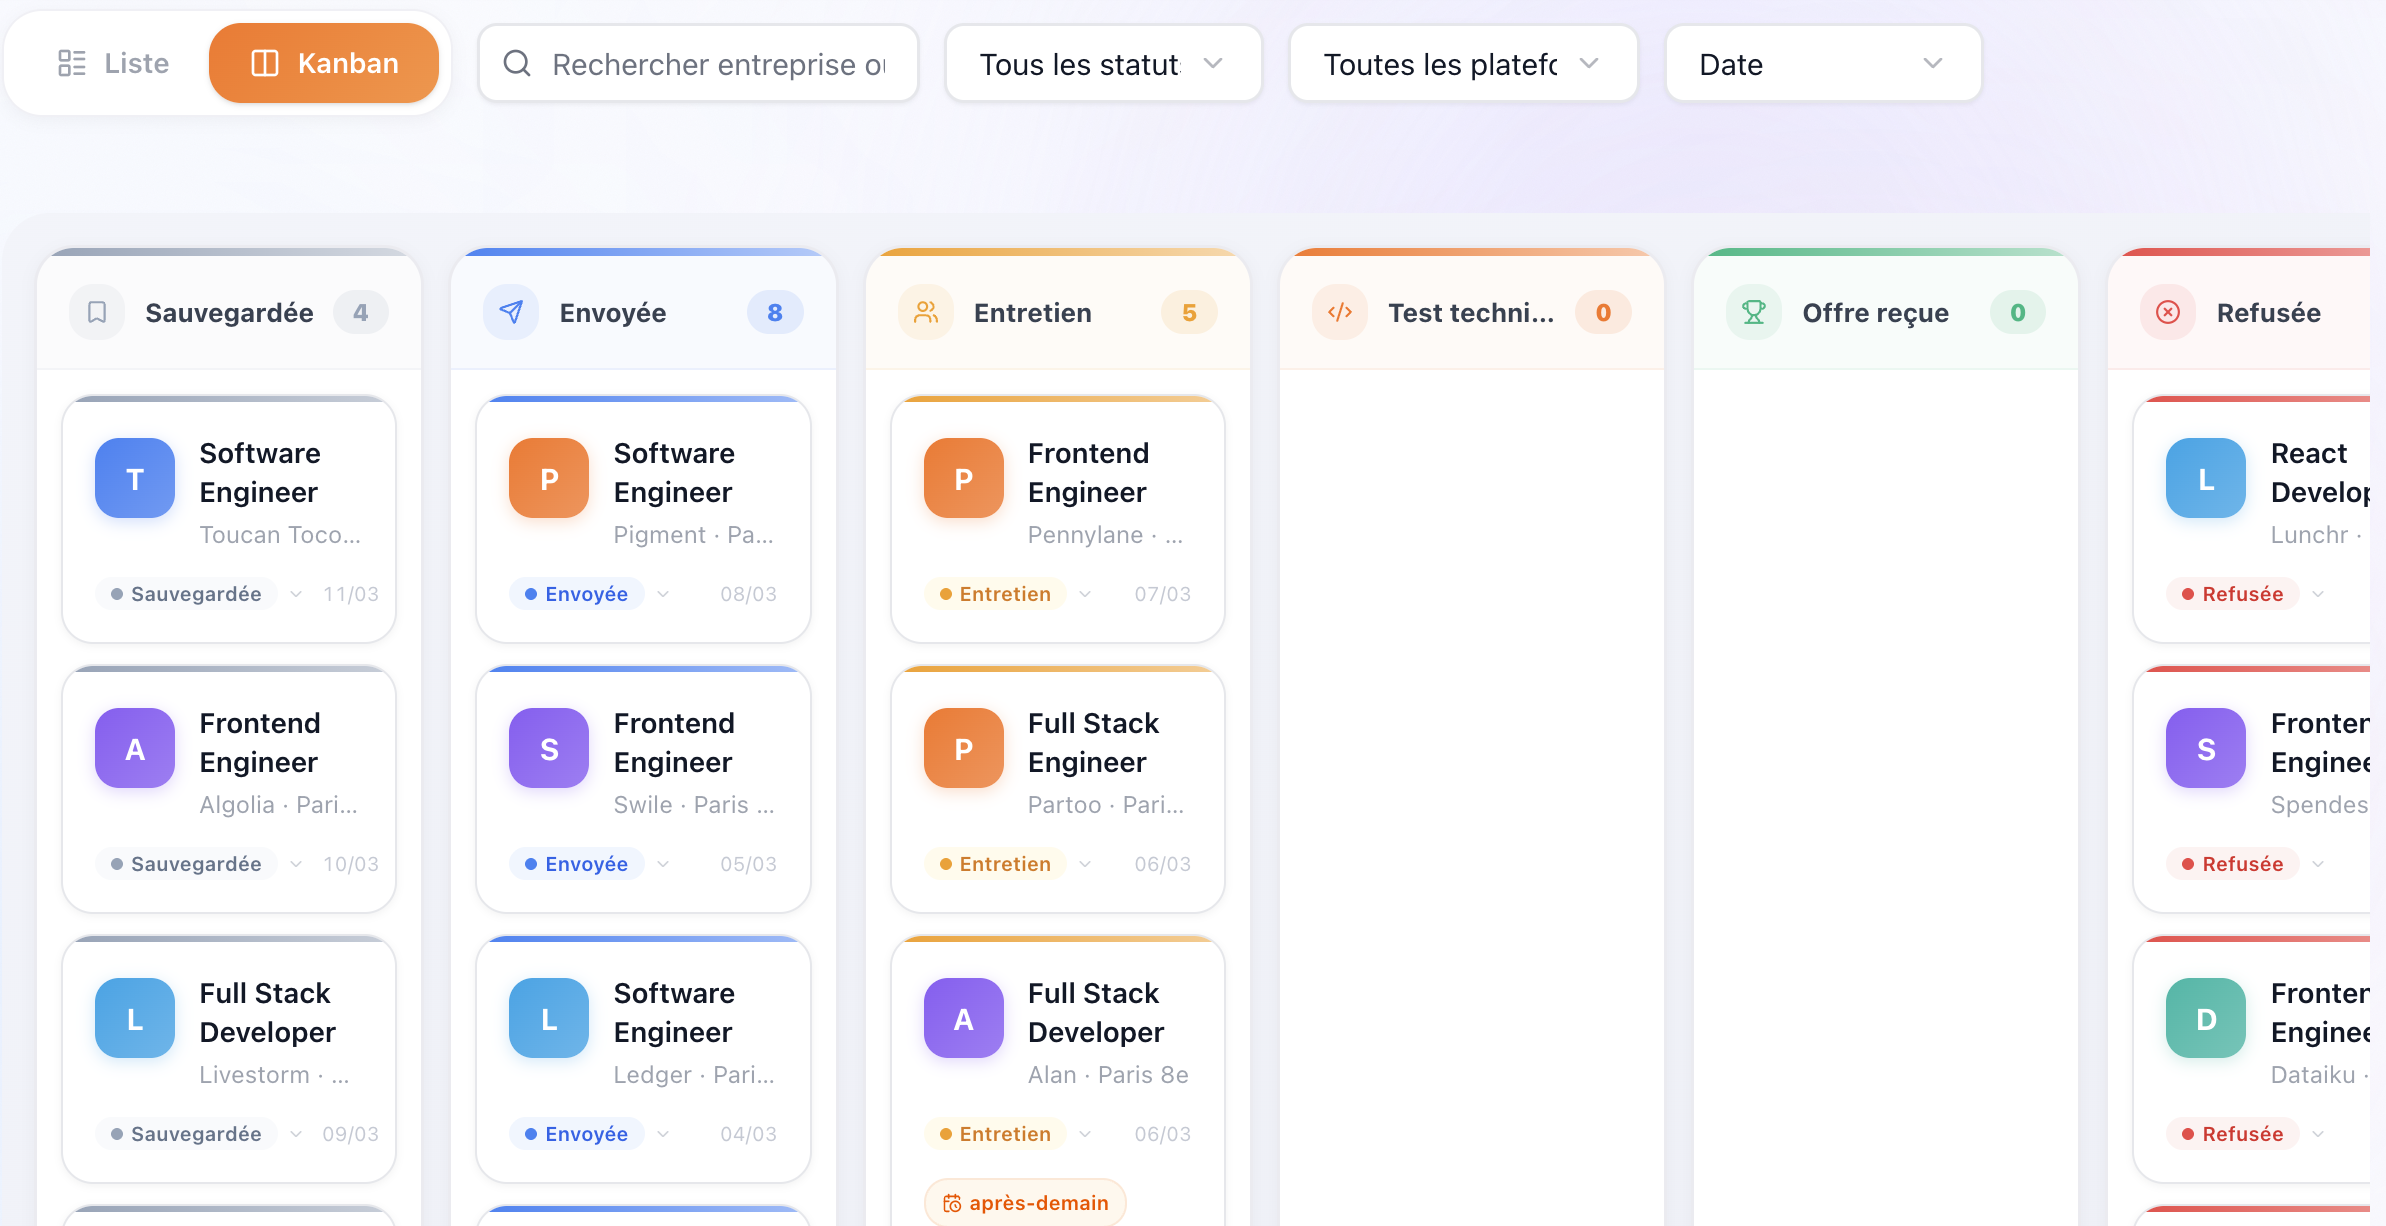
Task: Click the crossed circle icon beside Refusée
Action: (x=2168, y=313)
